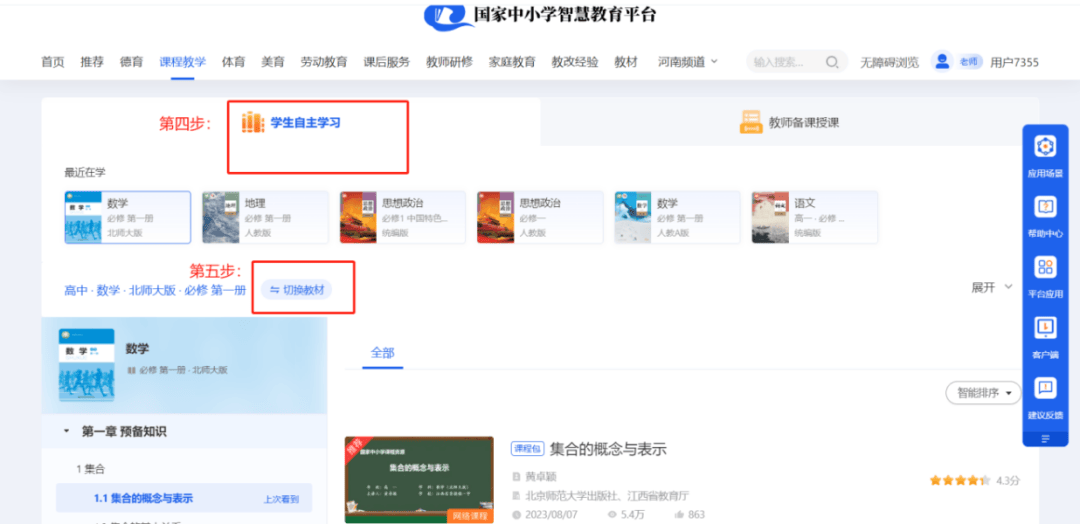Viewport: 1080px width, 524px height.
Task: Open the 河南频道 dropdown
Action: [x=687, y=62]
